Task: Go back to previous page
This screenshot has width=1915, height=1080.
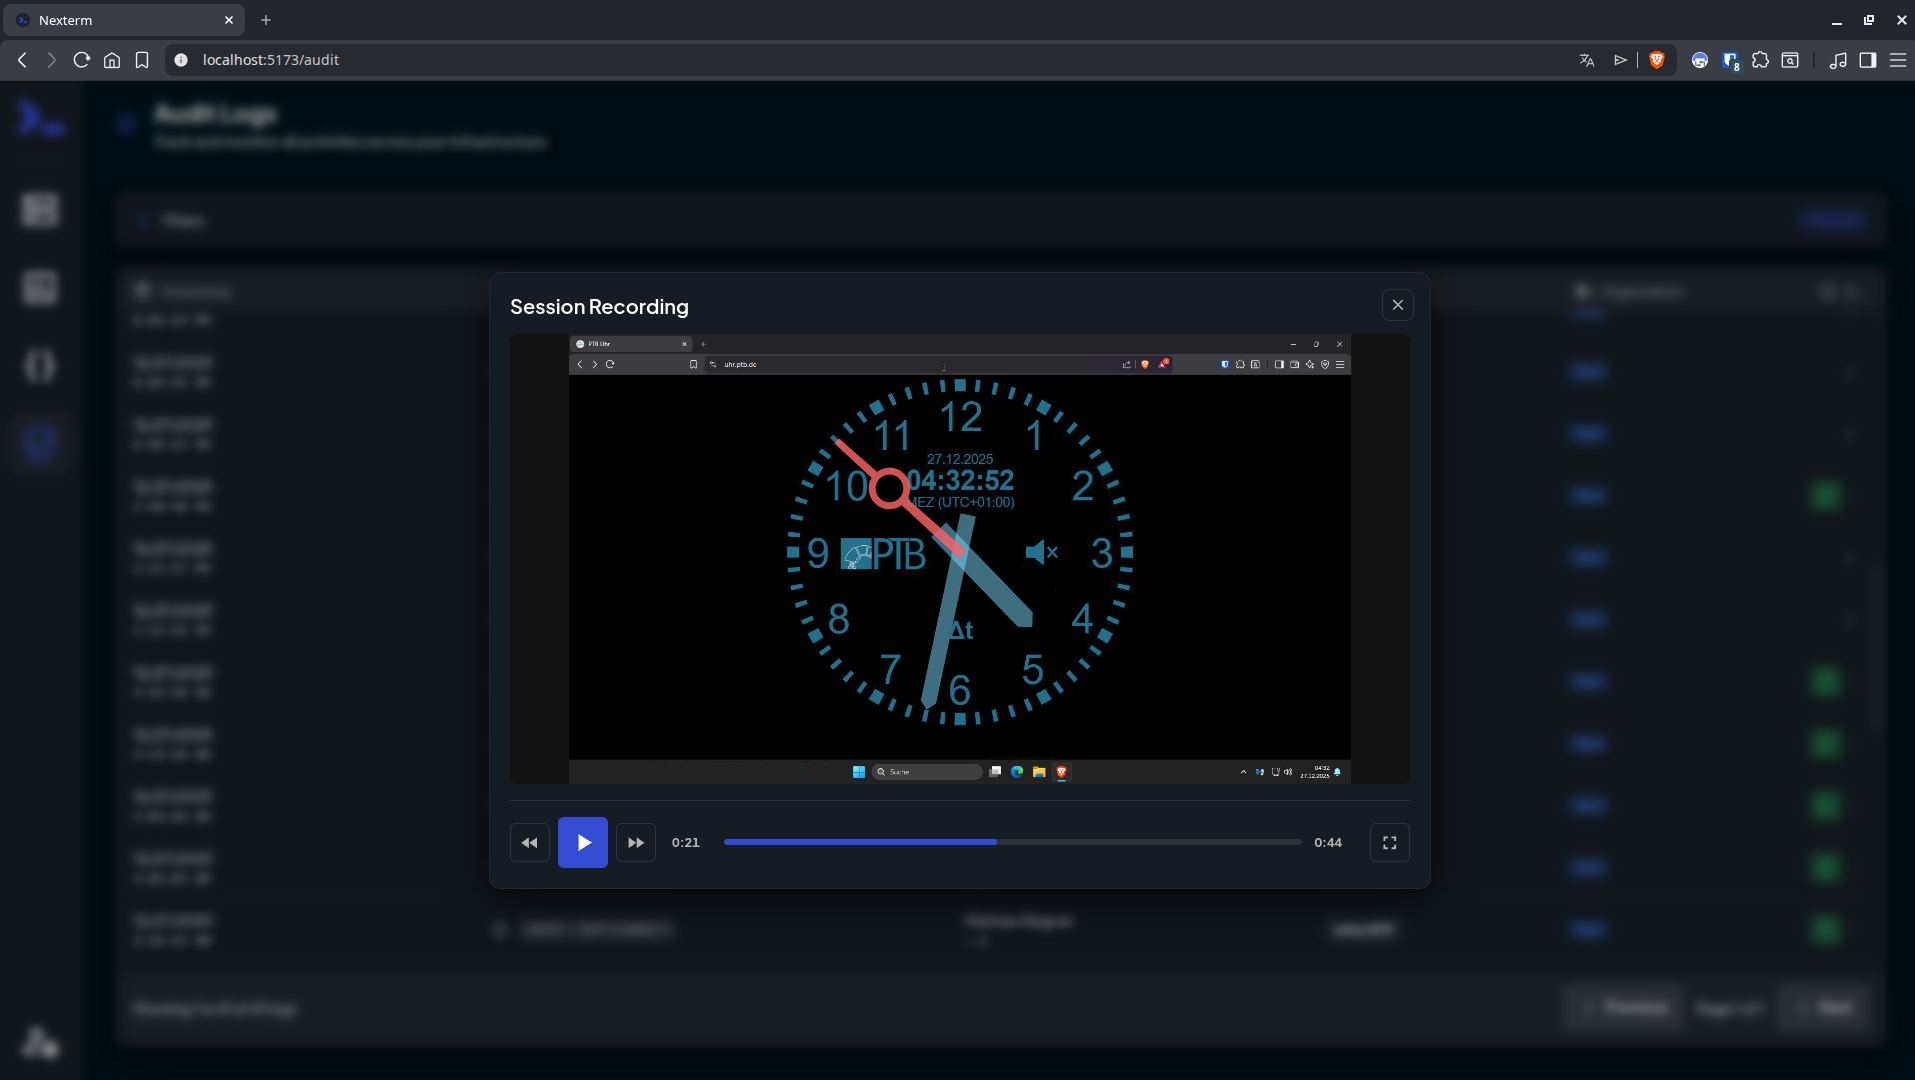Action: (22, 60)
